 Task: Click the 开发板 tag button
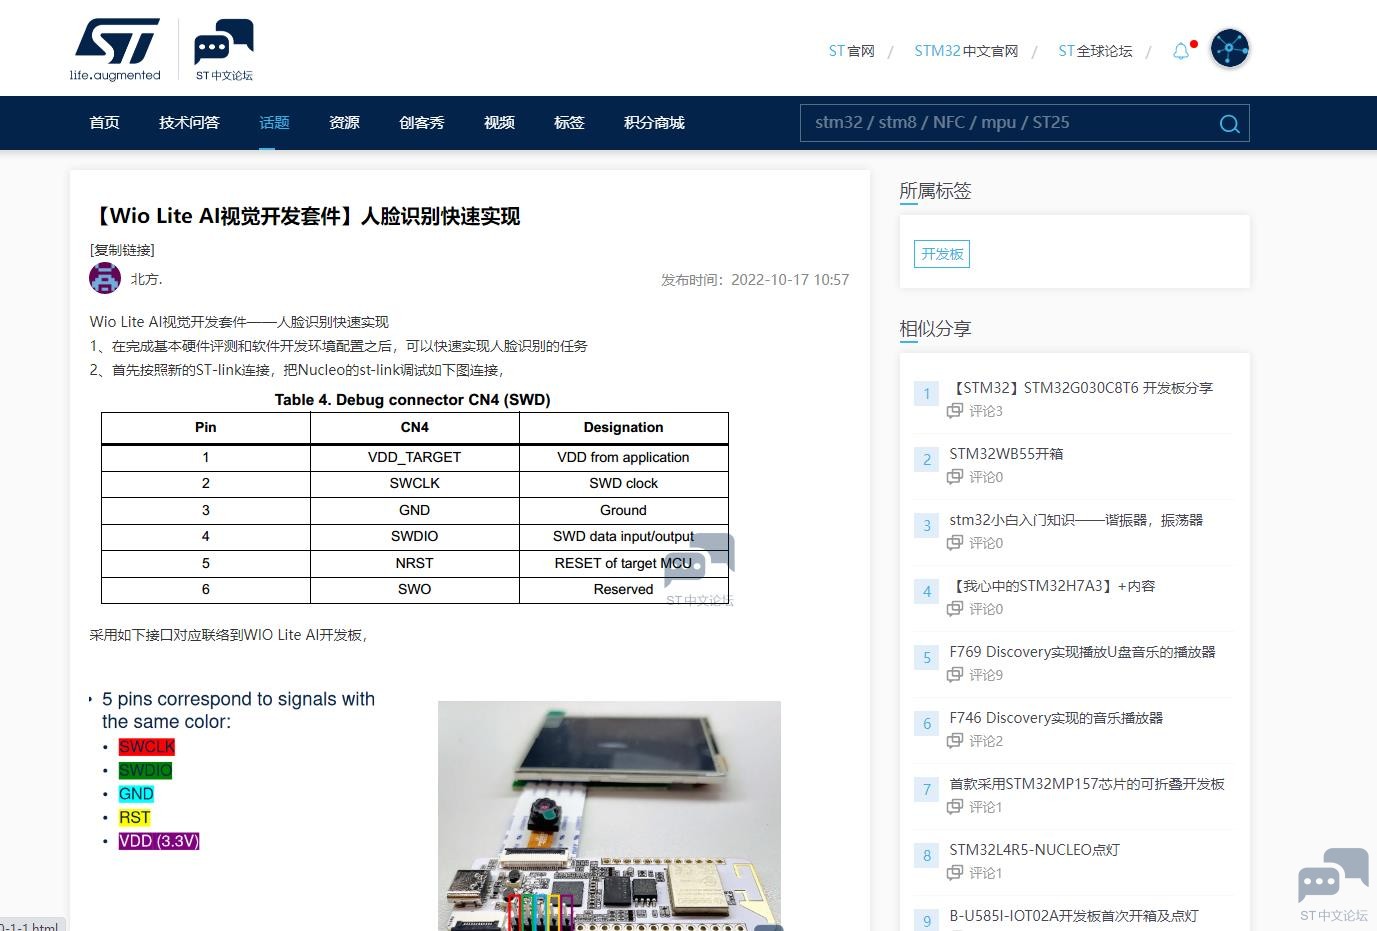(x=942, y=254)
